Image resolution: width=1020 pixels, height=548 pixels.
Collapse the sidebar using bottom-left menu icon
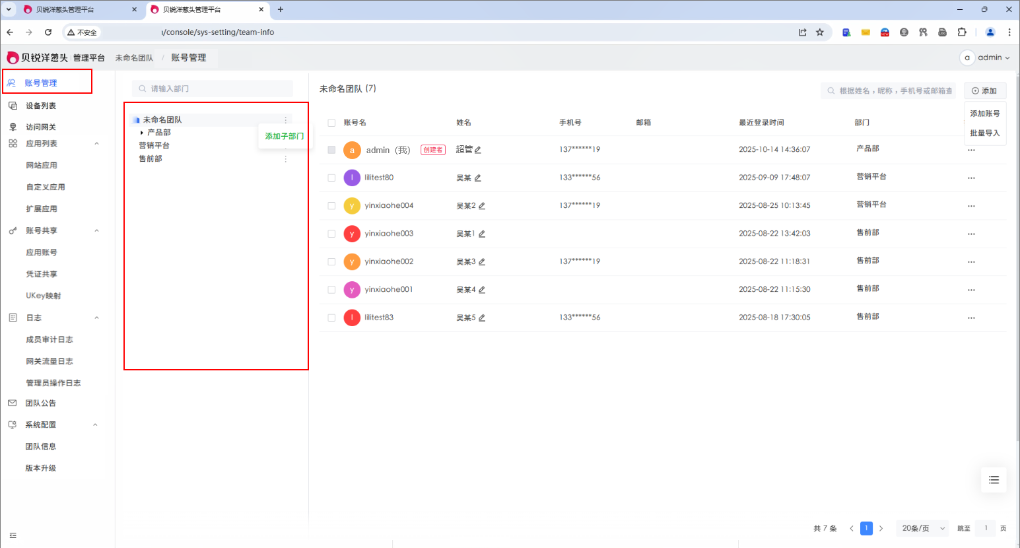click(13, 535)
